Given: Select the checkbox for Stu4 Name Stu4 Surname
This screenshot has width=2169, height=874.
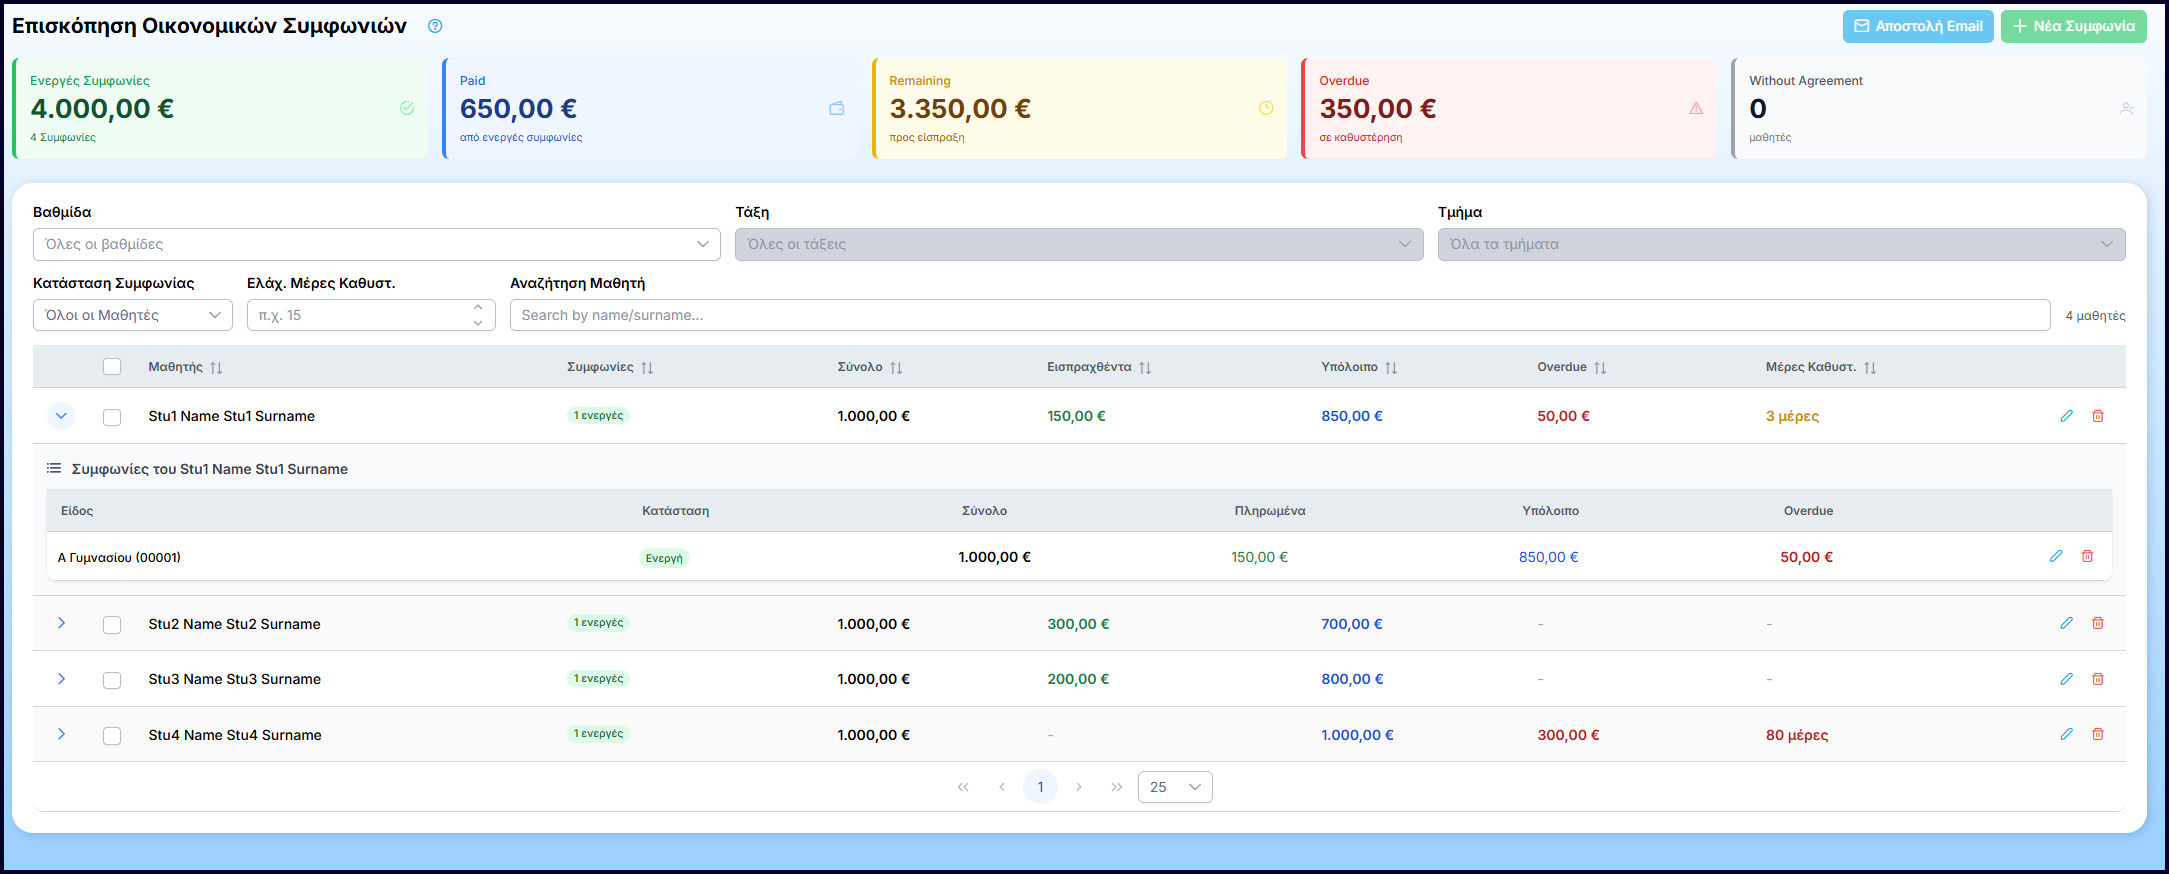Looking at the screenshot, I should click(x=112, y=736).
